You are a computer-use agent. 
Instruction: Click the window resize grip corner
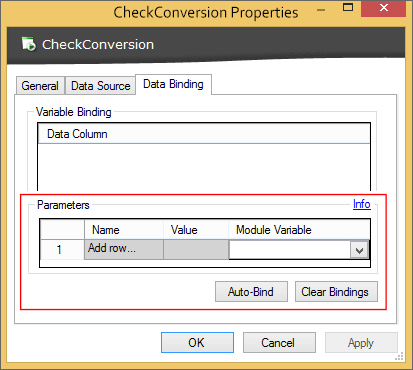tap(400, 357)
